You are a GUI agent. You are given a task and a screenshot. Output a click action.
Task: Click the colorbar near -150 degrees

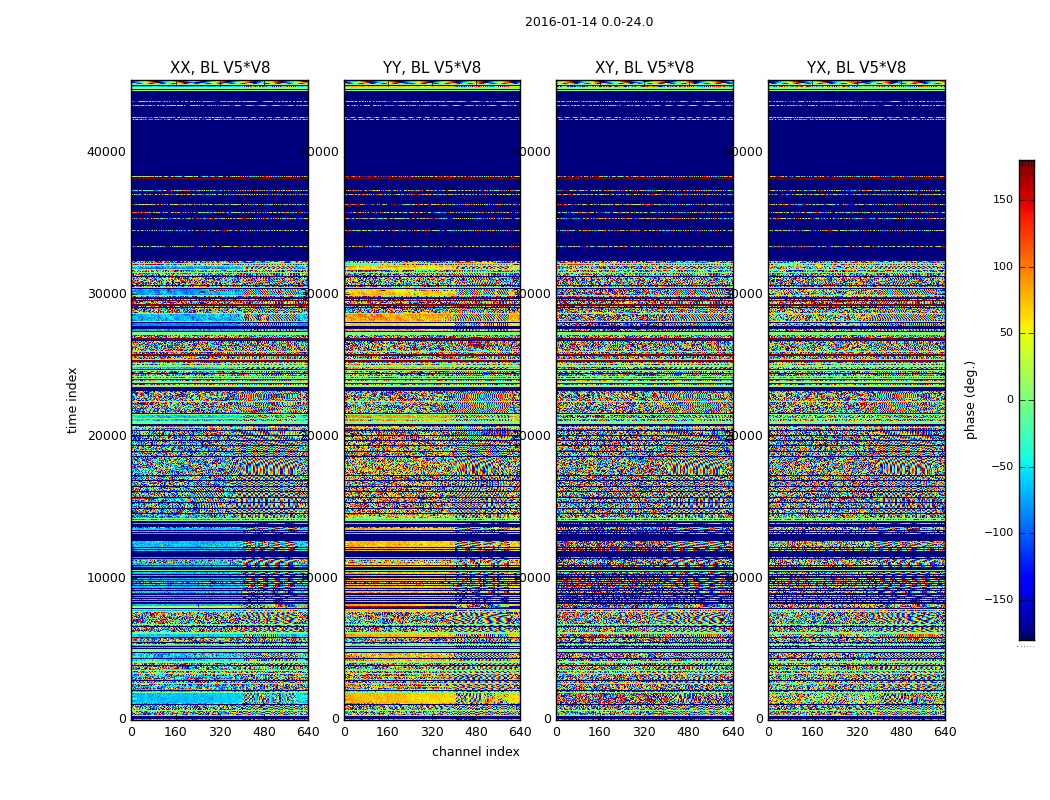[x=1027, y=599]
